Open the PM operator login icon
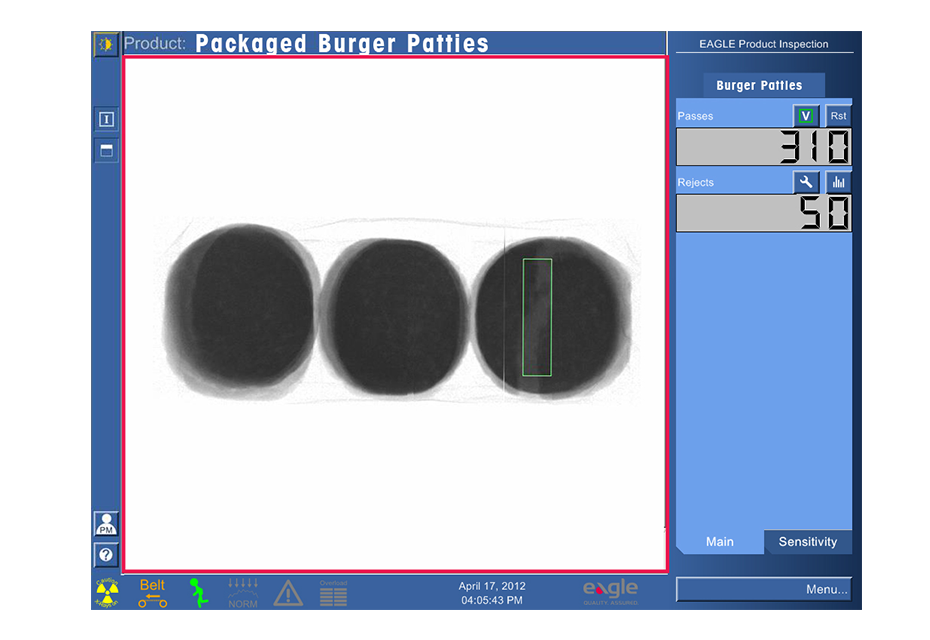This screenshot has width=930, height=640. [105, 523]
